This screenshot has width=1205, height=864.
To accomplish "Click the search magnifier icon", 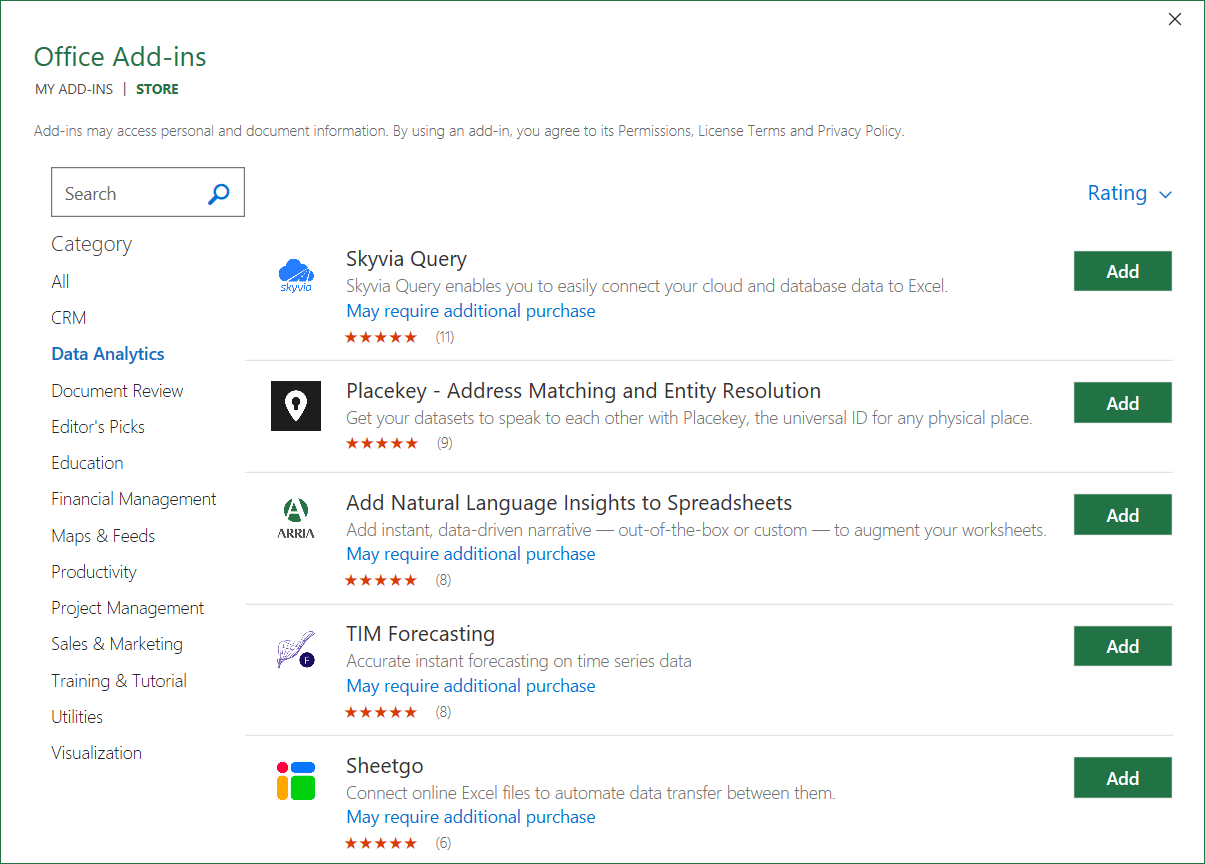I will (x=219, y=193).
